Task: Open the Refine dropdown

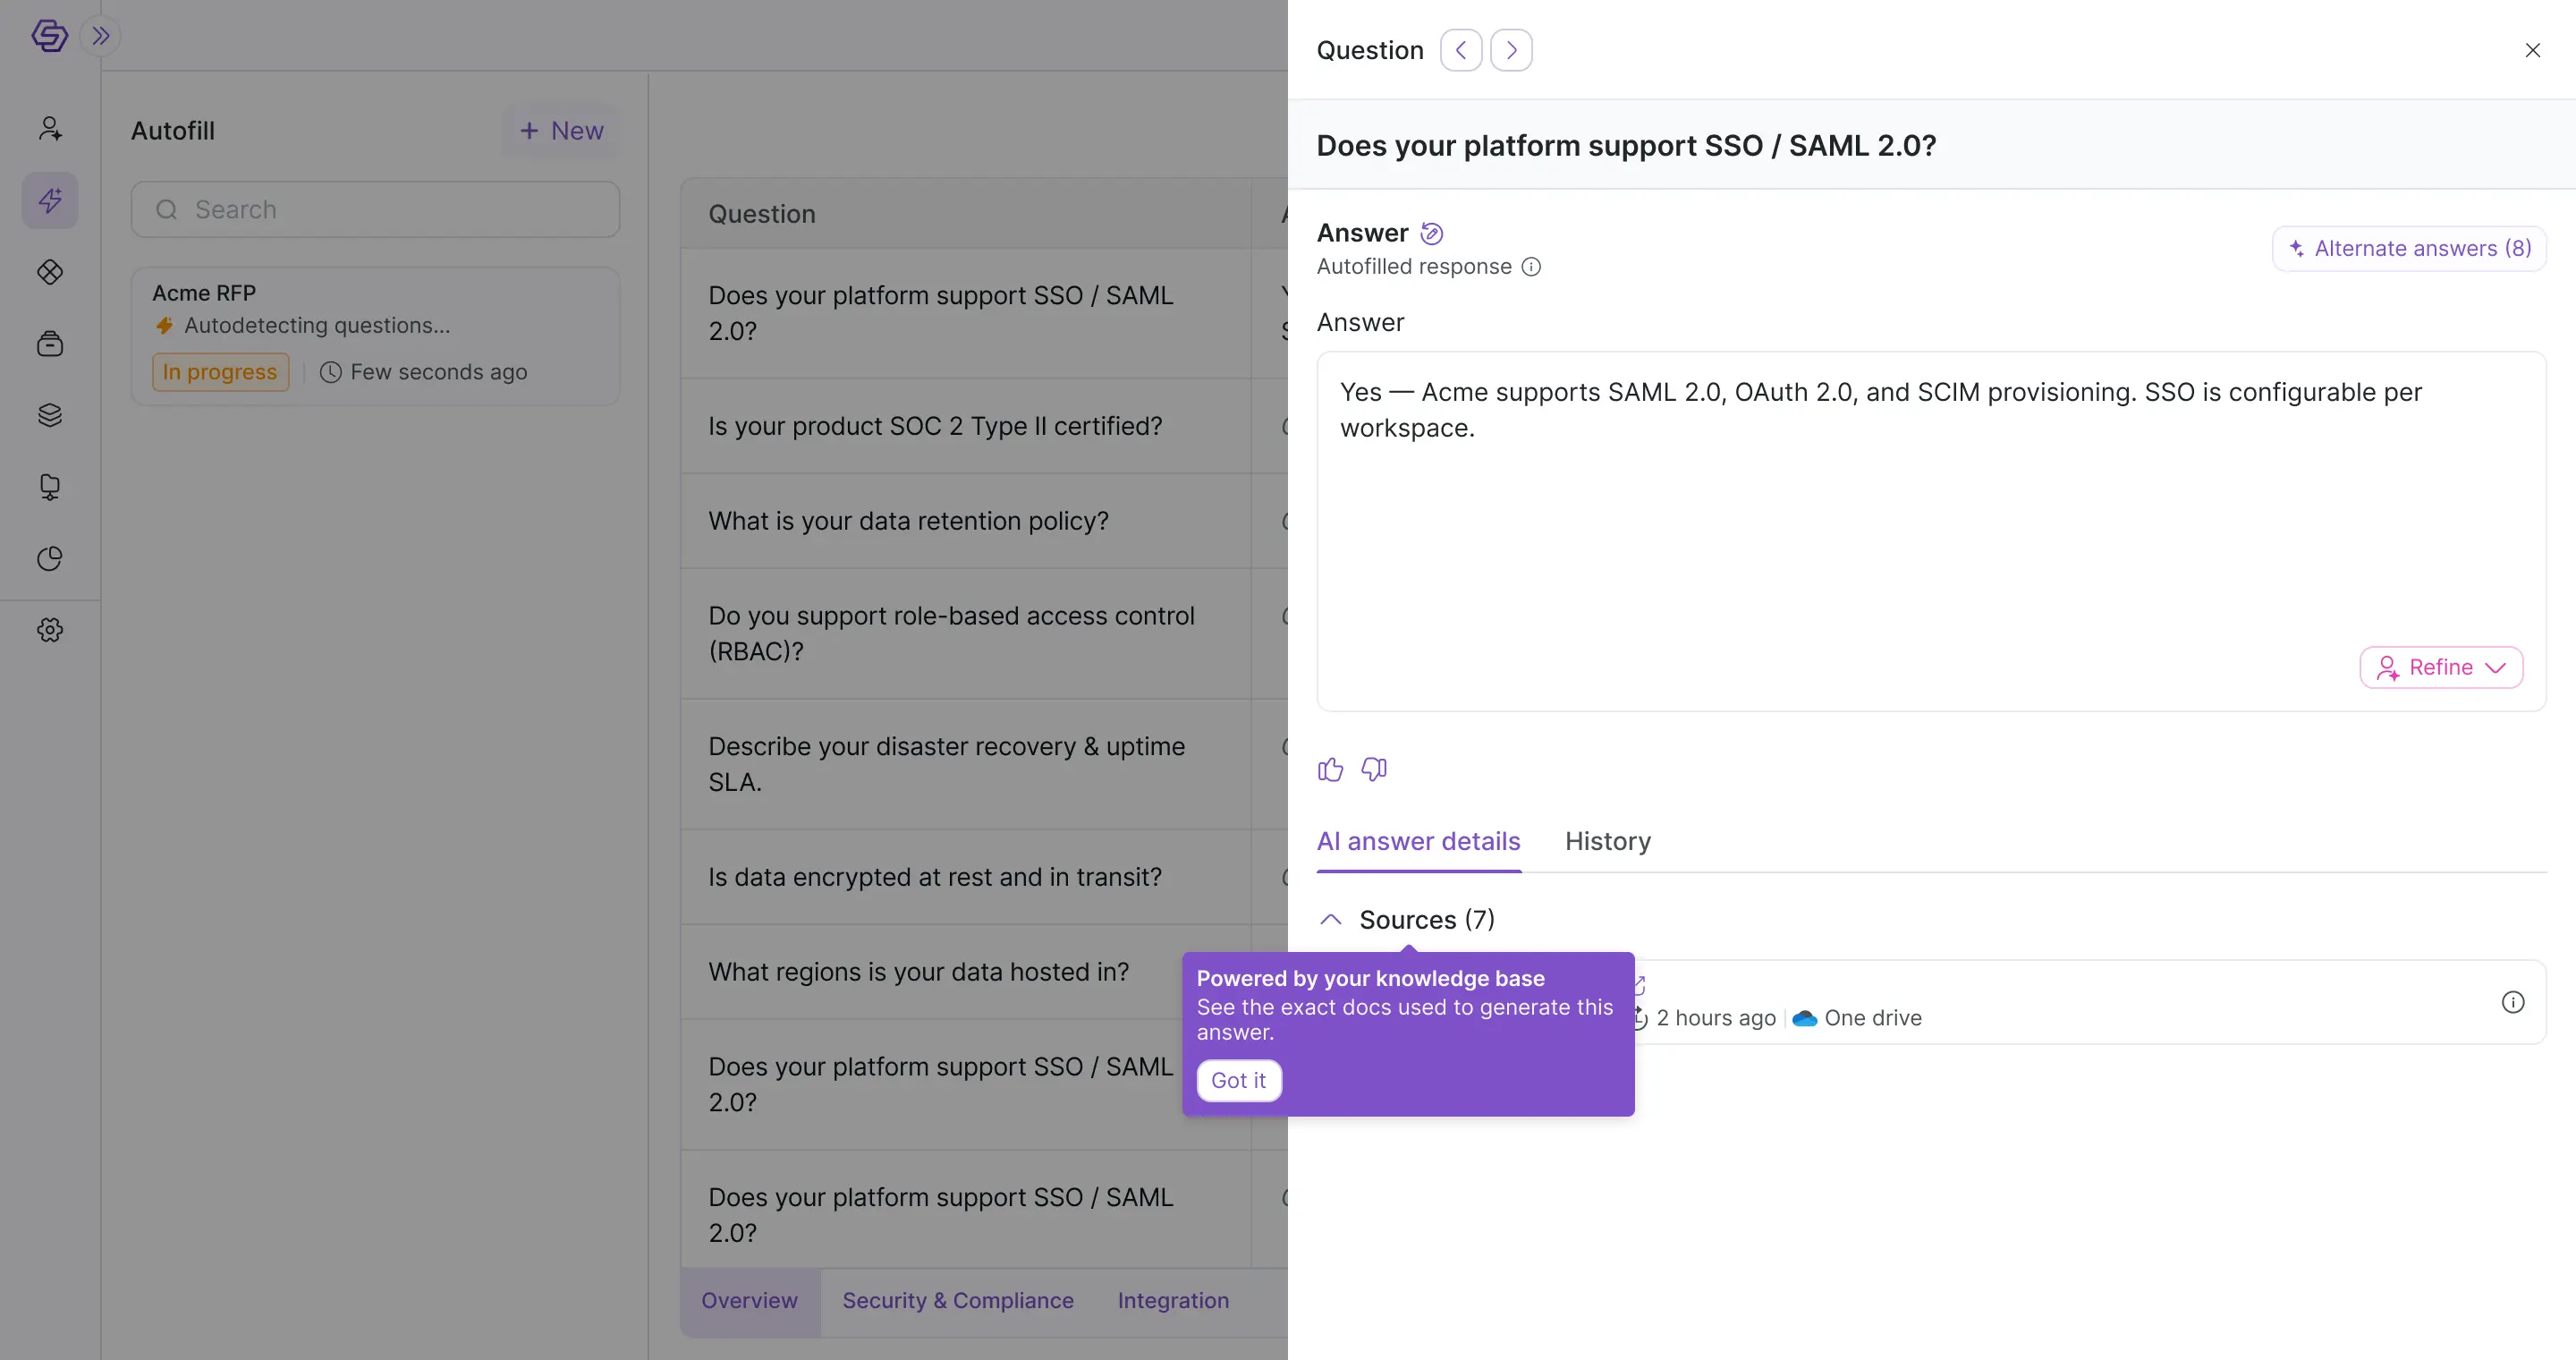Action: pyautogui.click(x=2441, y=667)
